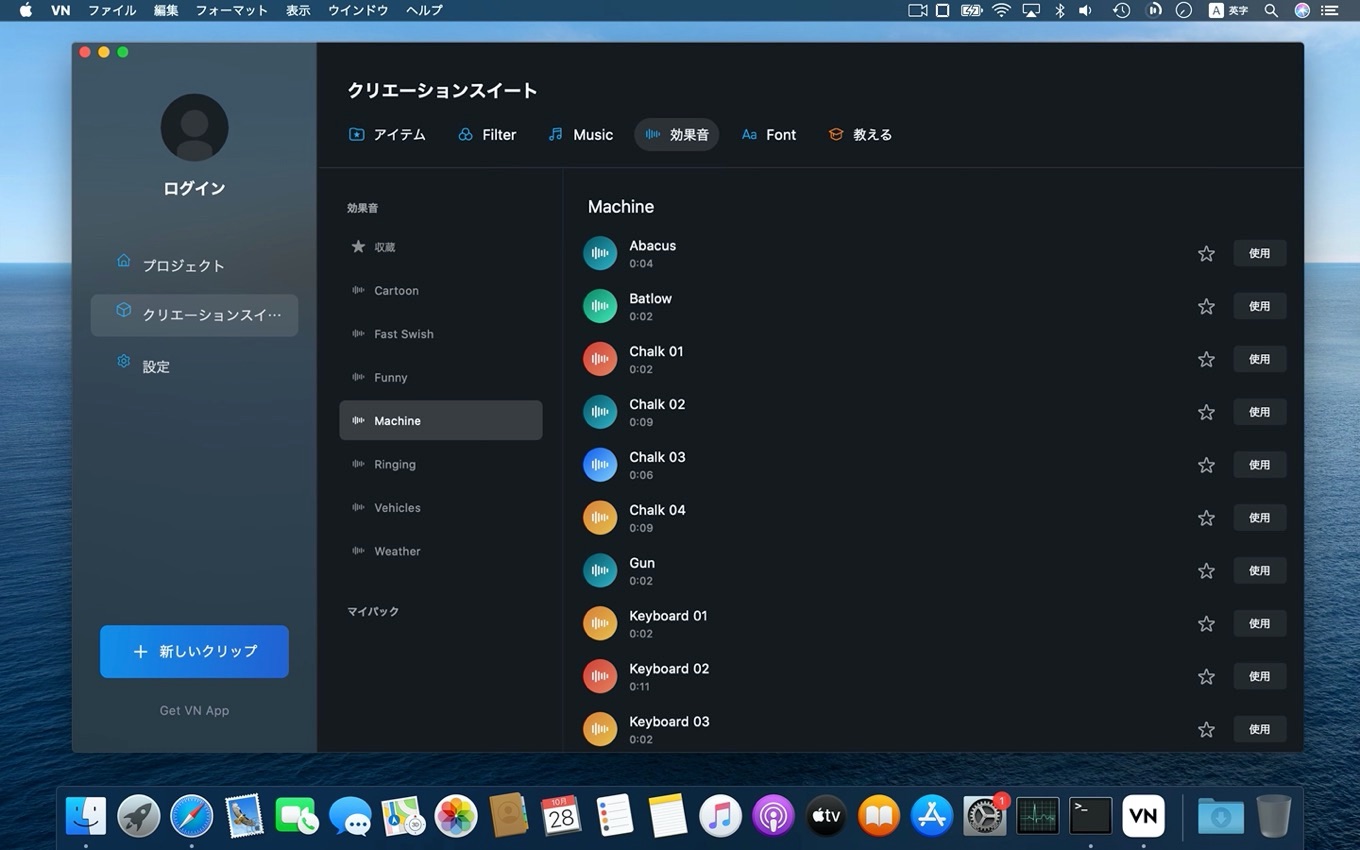Click 使用 for Chalk 04

1259,518
